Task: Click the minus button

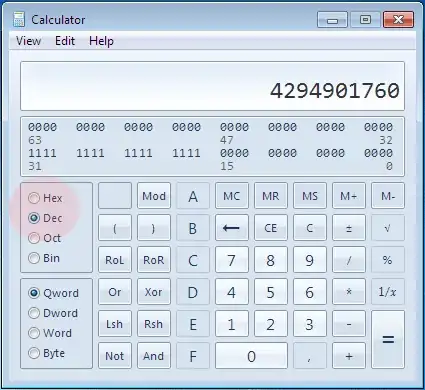Action: [x=349, y=324]
